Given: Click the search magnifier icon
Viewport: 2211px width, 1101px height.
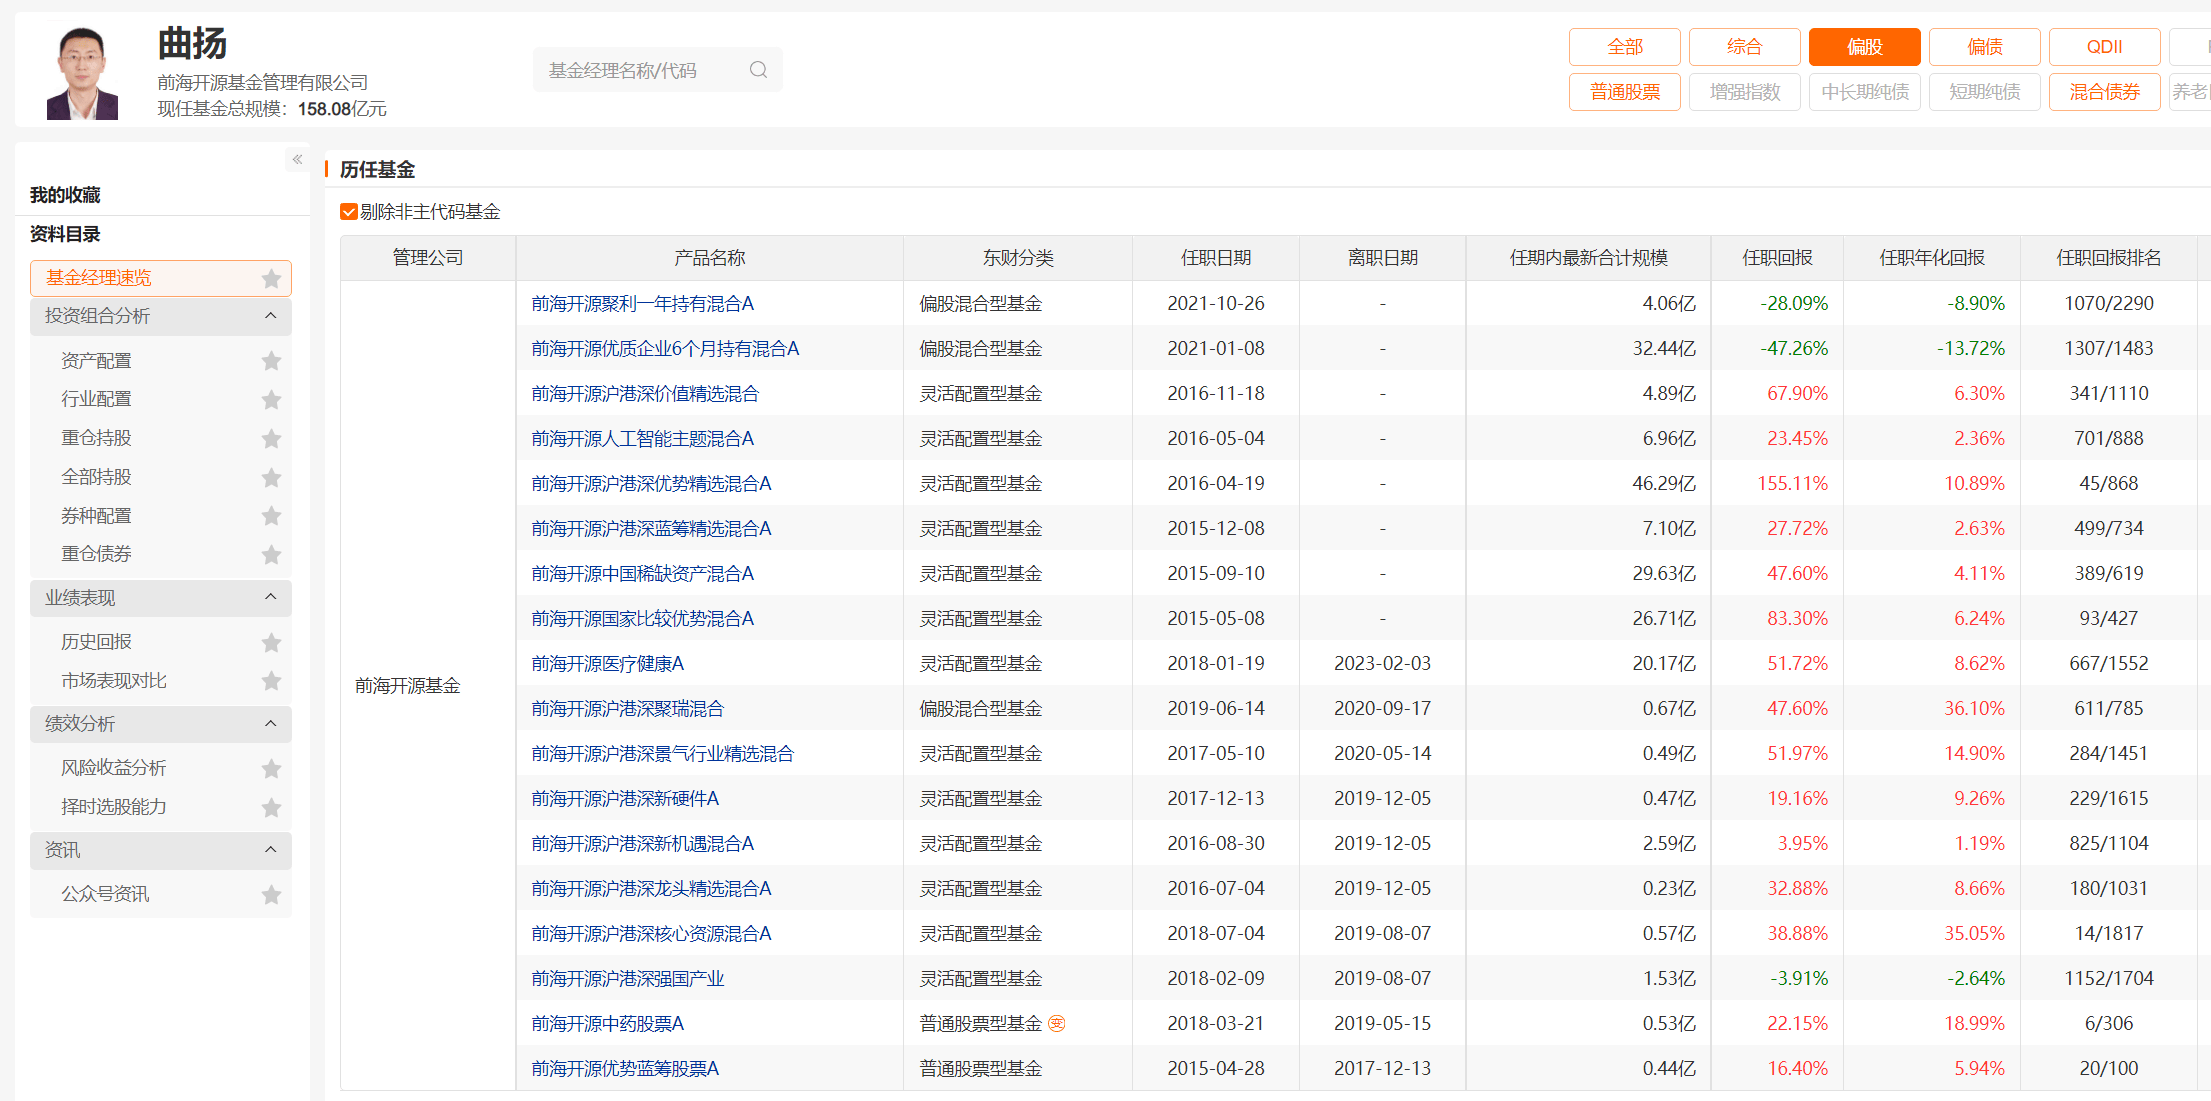Looking at the screenshot, I should (758, 70).
